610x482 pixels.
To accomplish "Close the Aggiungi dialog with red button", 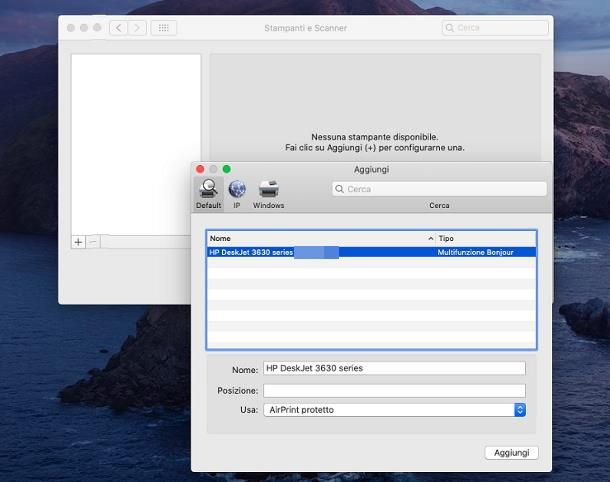I will pyautogui.click(x=200, y=169).
